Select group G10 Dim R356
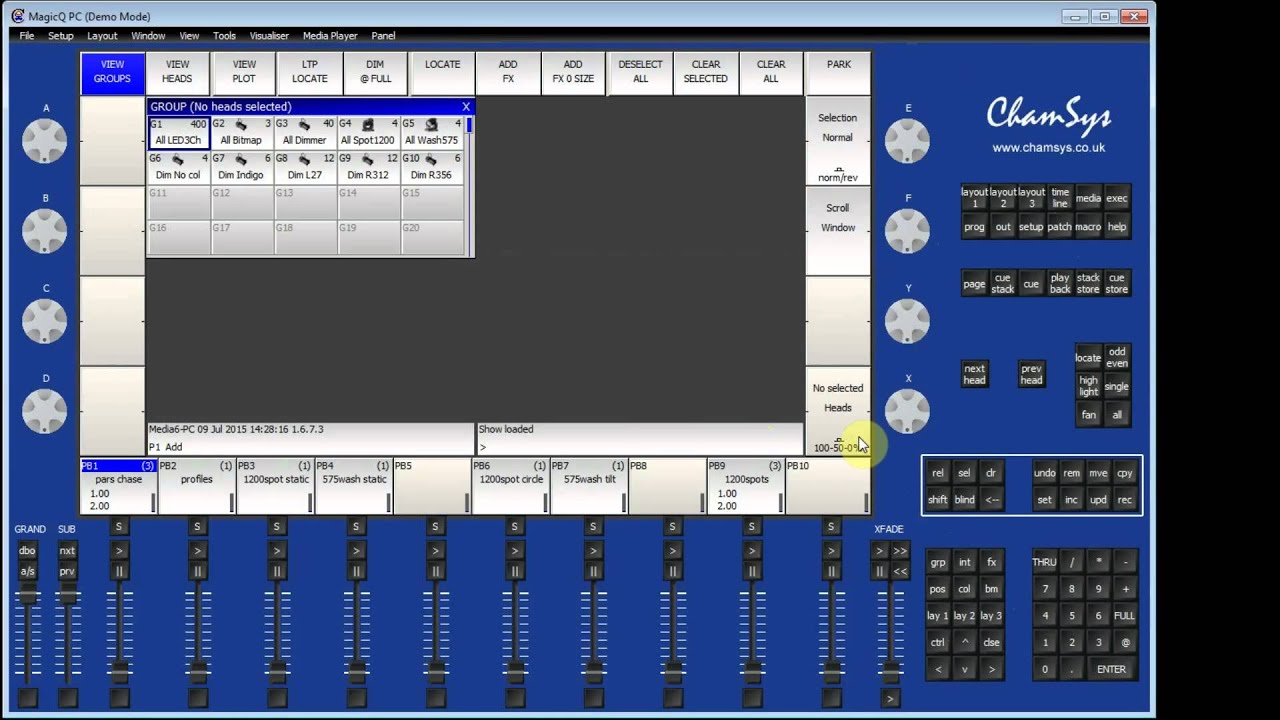Screen dimensions: 1280x720 click(431, 167)
